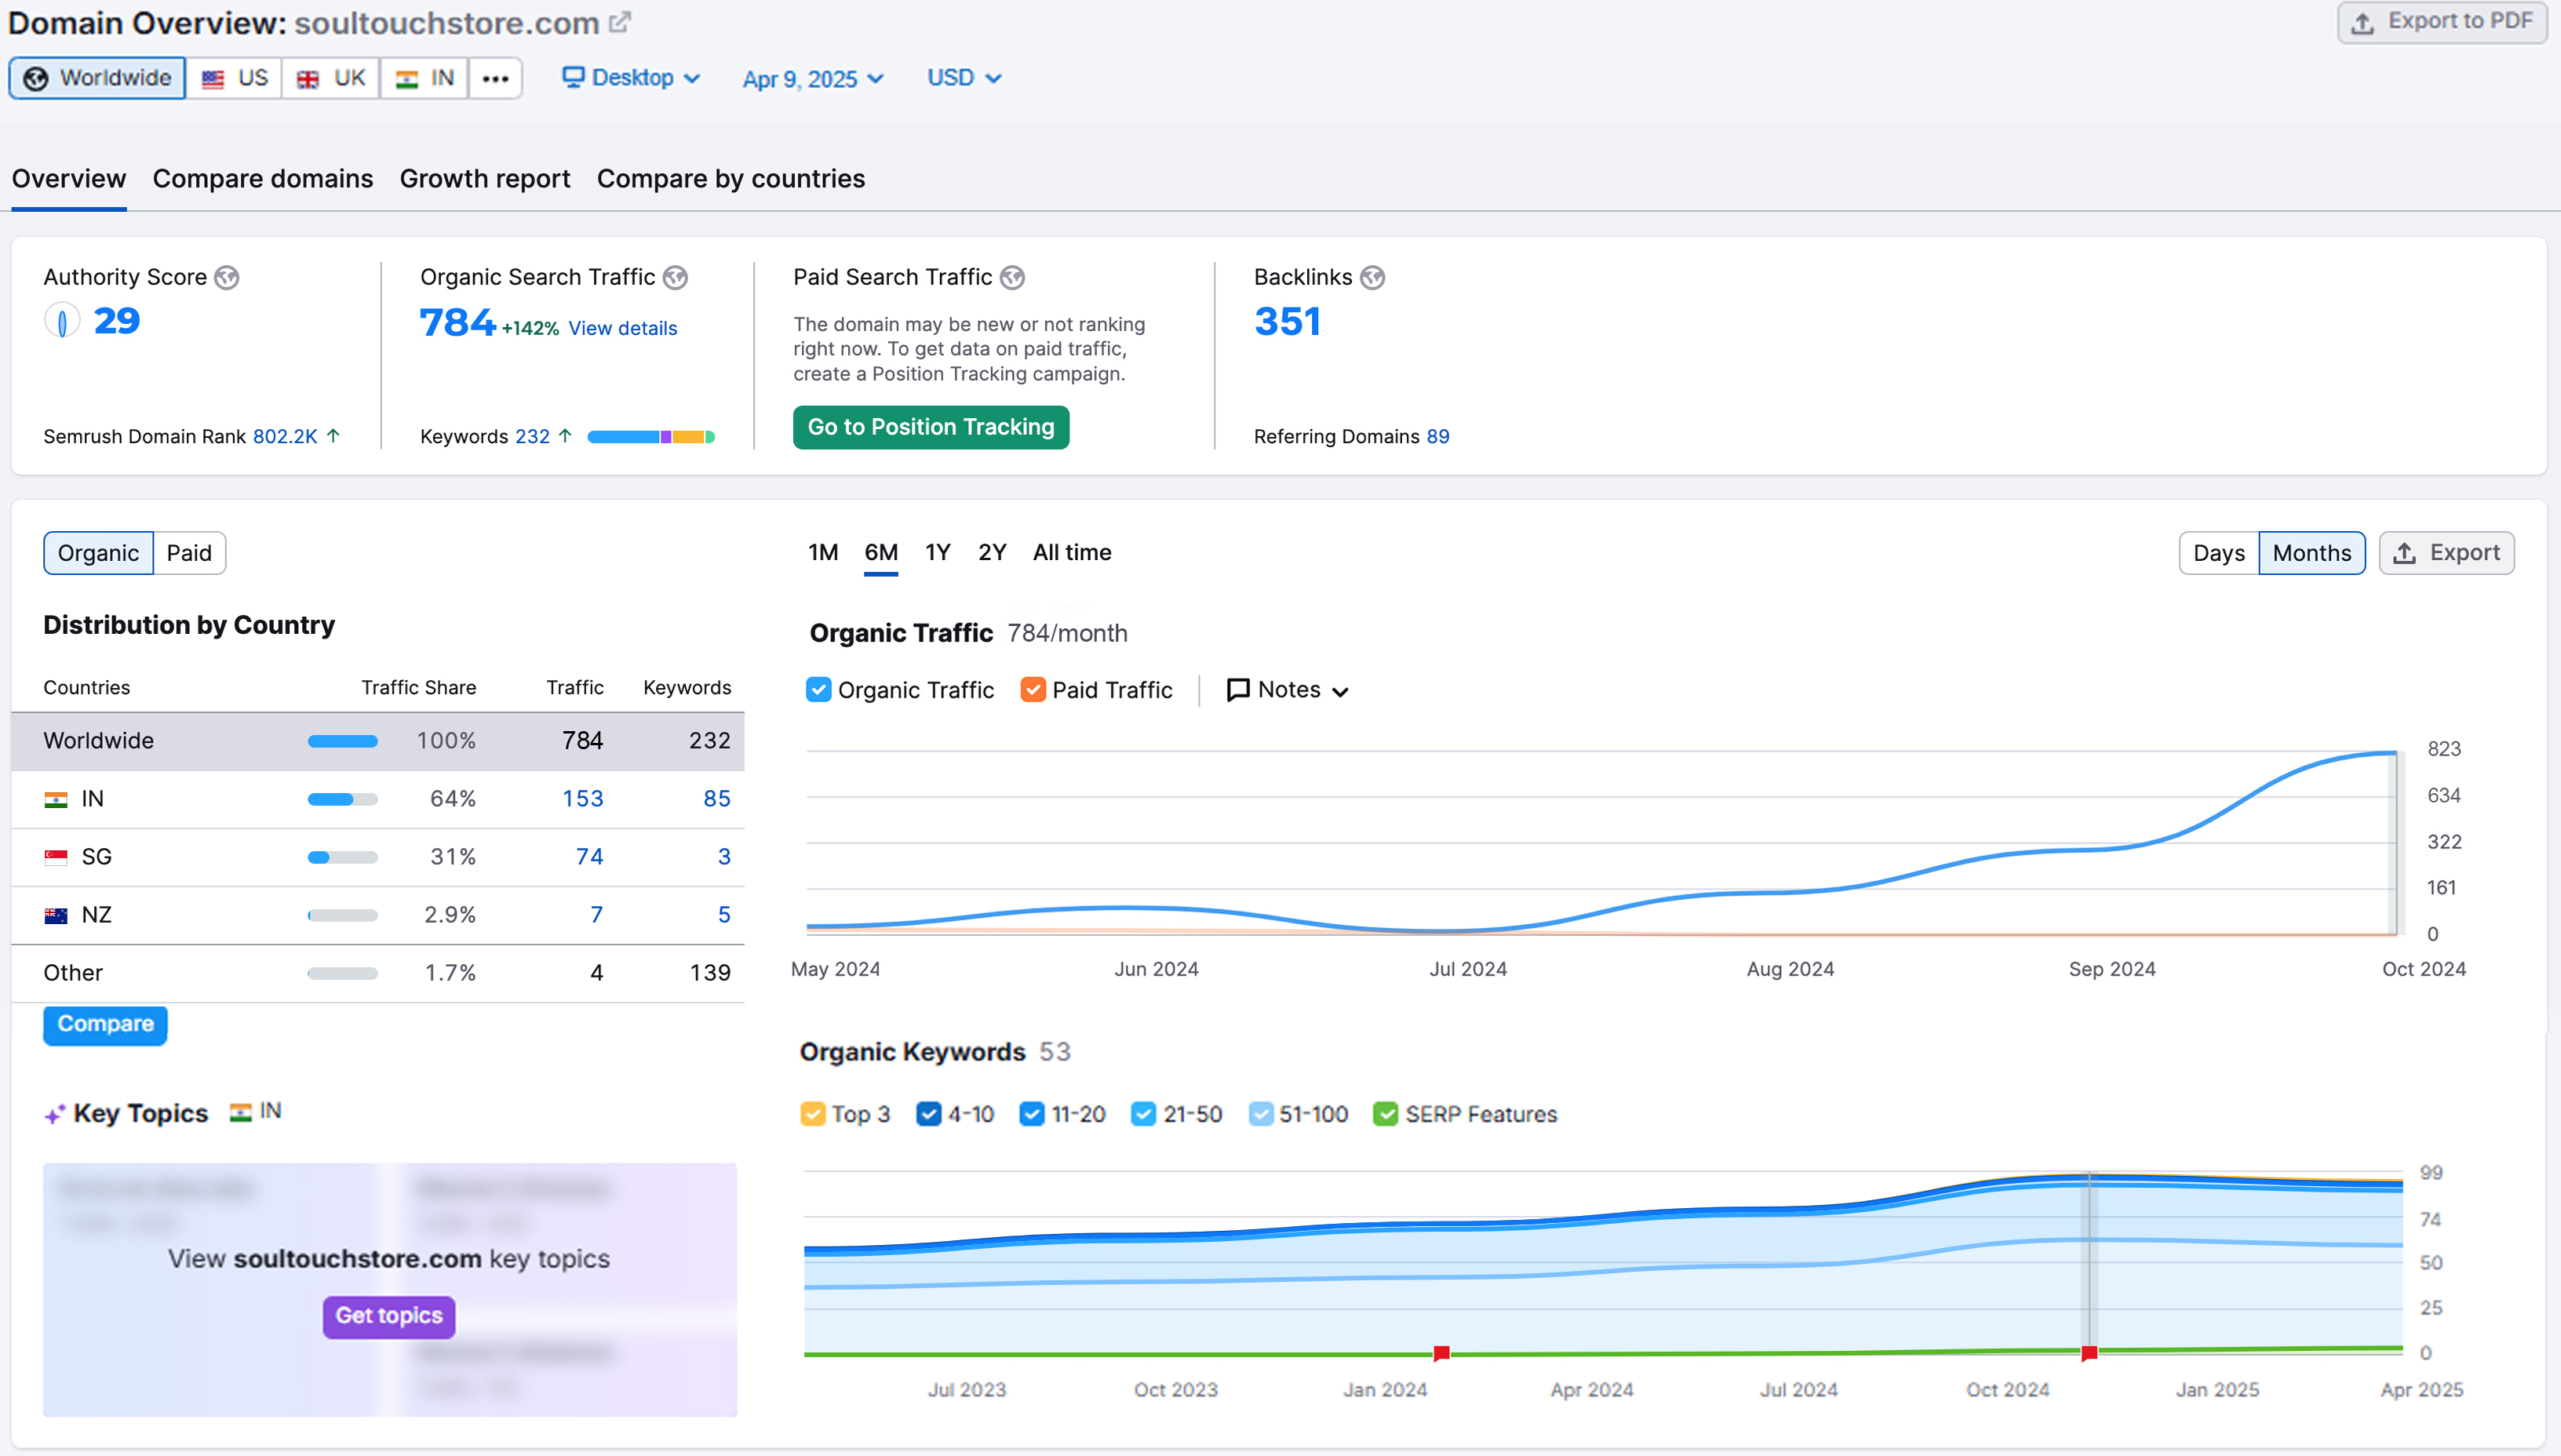Toggle the Organic Traffic checkbox

818,690
